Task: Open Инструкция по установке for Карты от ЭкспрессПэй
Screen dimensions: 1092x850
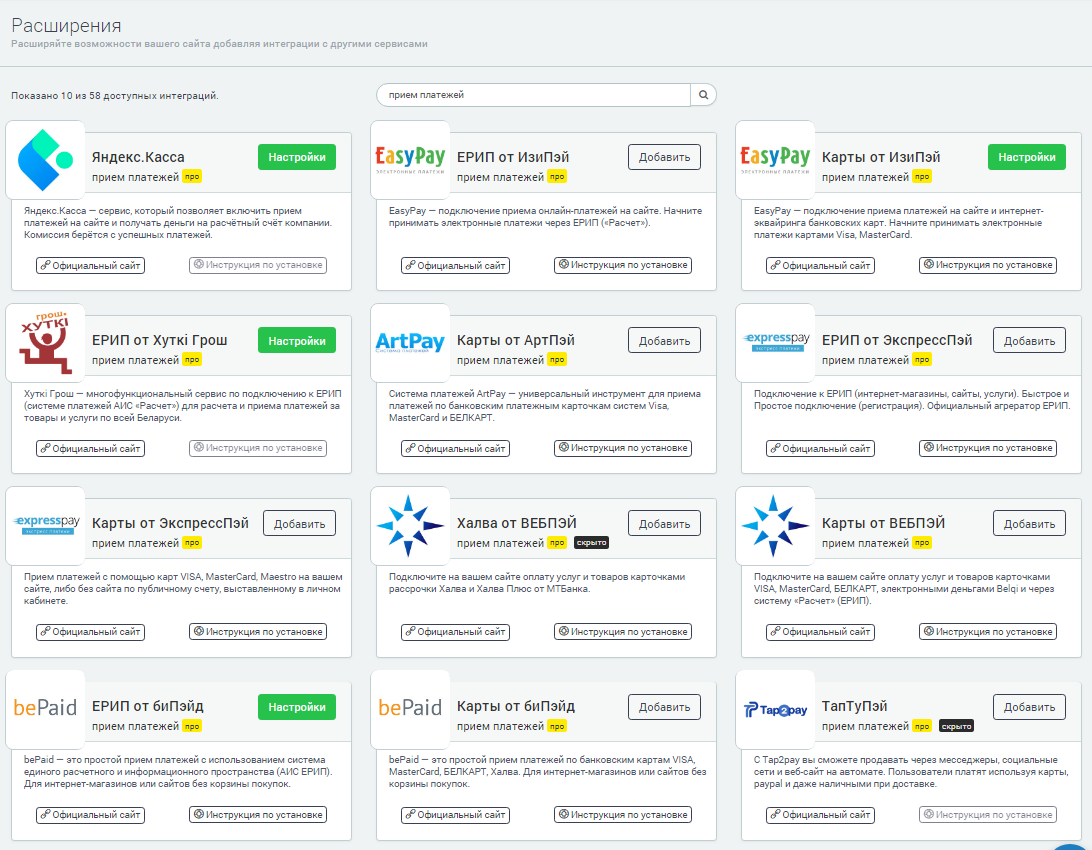Action: click(x=258, y=631)
